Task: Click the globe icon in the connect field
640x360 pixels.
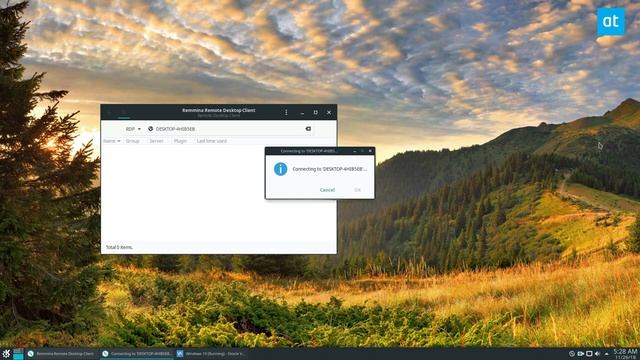Action: tap(150, 129)
